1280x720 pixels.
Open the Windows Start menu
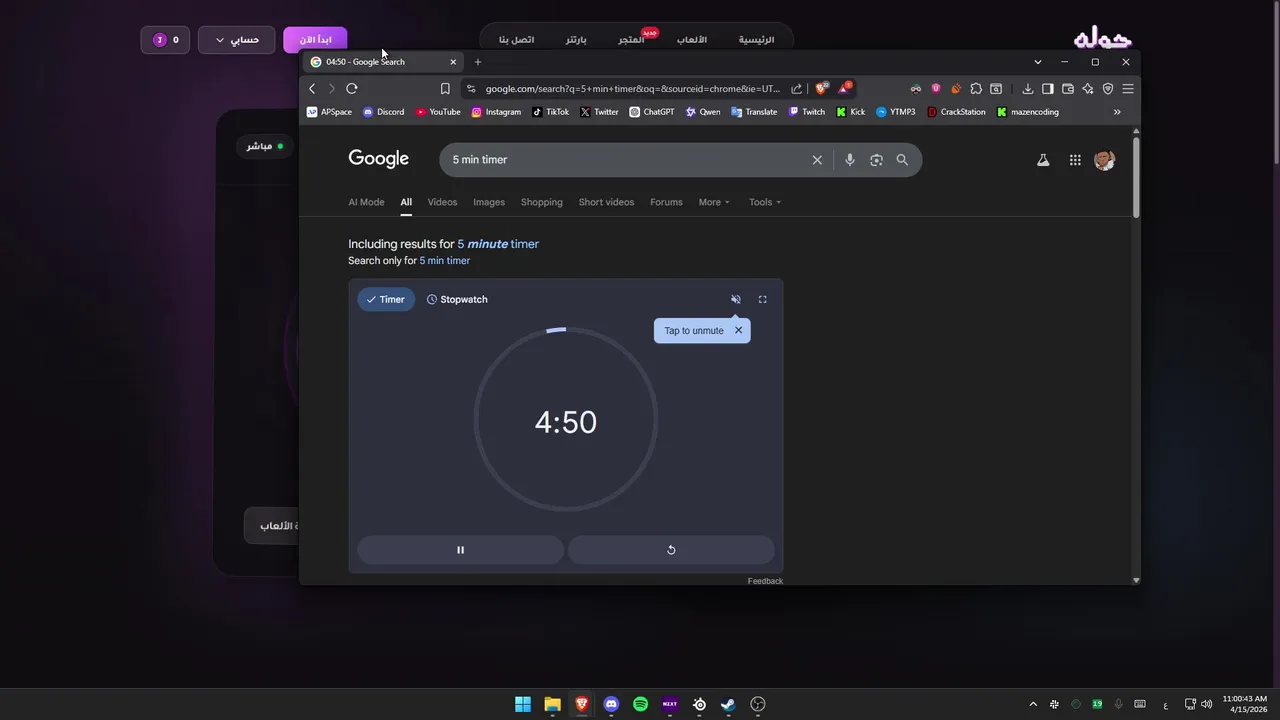tap(523, 704)
